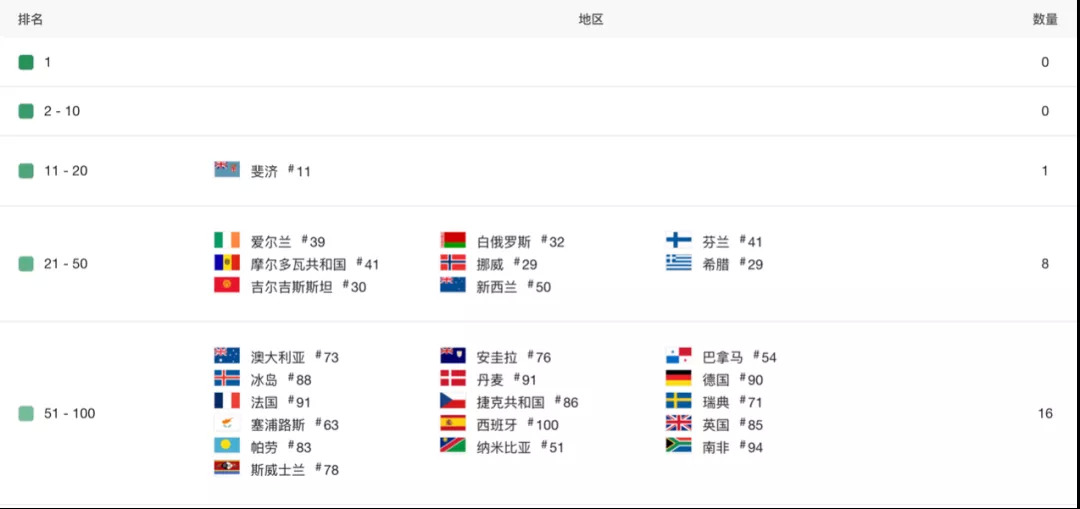Click the Germany flag next to 德国

tap(679, 379)
